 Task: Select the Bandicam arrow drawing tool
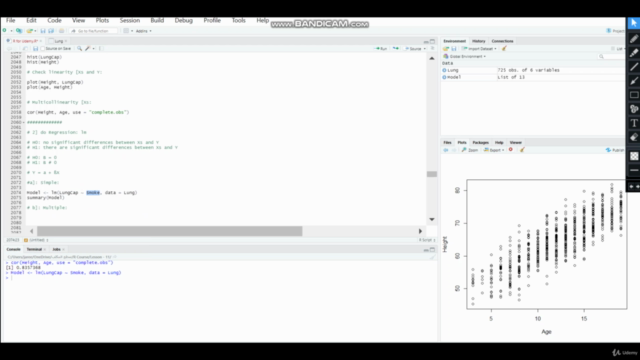coord(633,81)
